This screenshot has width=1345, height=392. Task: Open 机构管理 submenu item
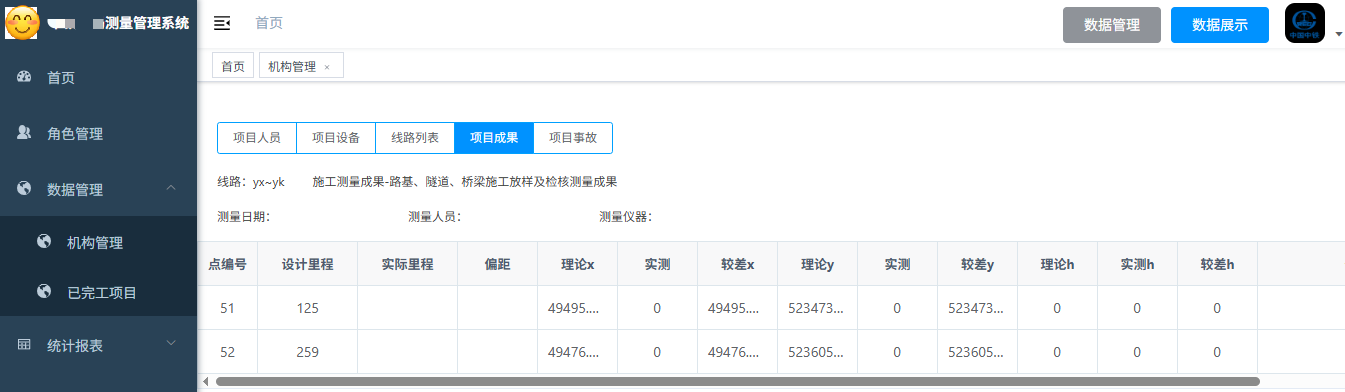(99, 242)
